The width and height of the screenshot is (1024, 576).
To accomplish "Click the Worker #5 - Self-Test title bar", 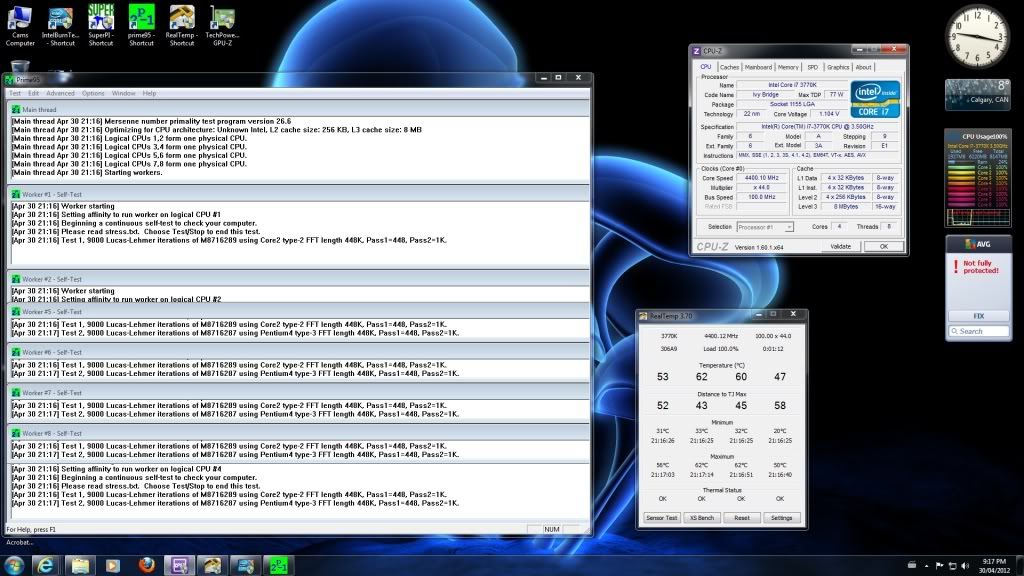I will (x=298, y=312).
